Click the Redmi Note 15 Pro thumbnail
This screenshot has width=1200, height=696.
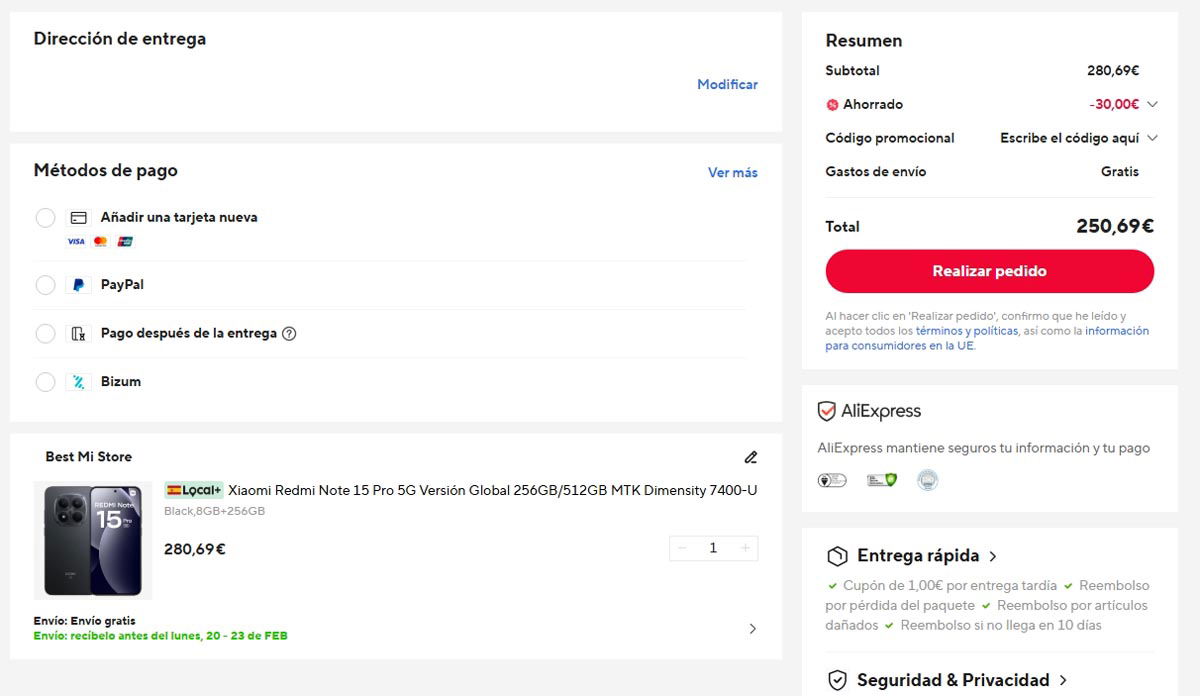93,540
